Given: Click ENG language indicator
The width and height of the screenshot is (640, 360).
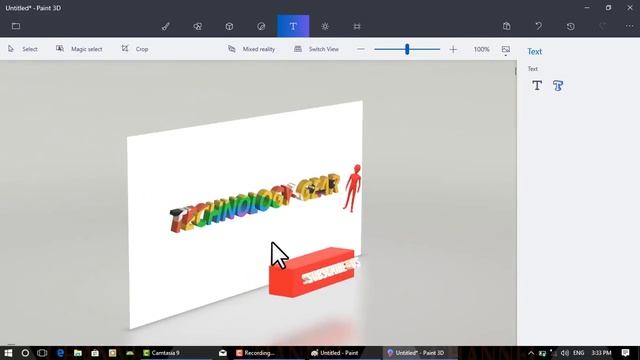Looking at the screenshot, I should [578, 353].
